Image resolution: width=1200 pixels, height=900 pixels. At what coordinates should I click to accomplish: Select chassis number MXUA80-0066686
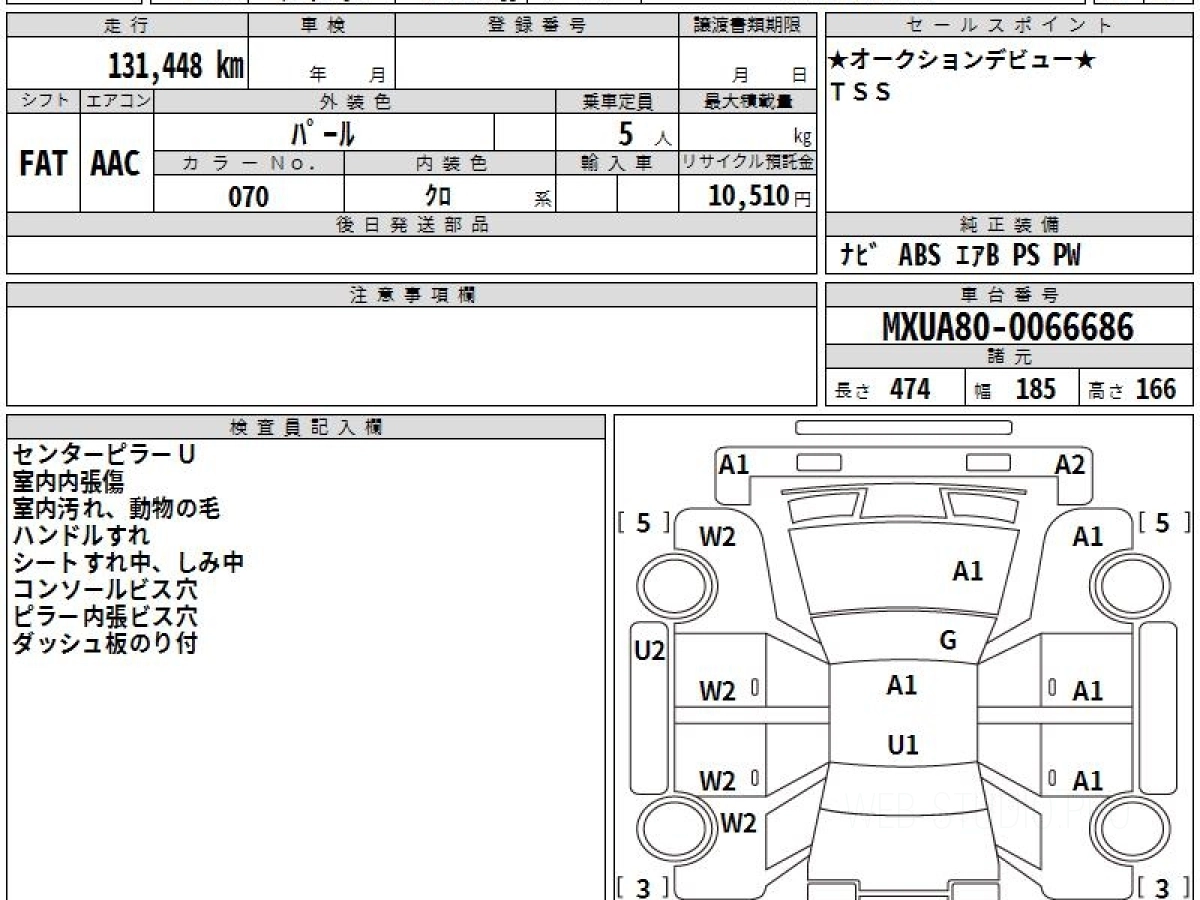(1008, 327)
